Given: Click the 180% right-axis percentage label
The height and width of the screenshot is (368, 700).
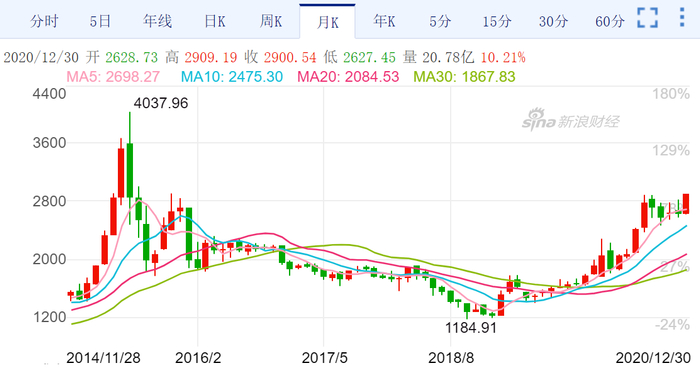Looking at the screenshot, I should pyautogui.click(x=671, y=94).
